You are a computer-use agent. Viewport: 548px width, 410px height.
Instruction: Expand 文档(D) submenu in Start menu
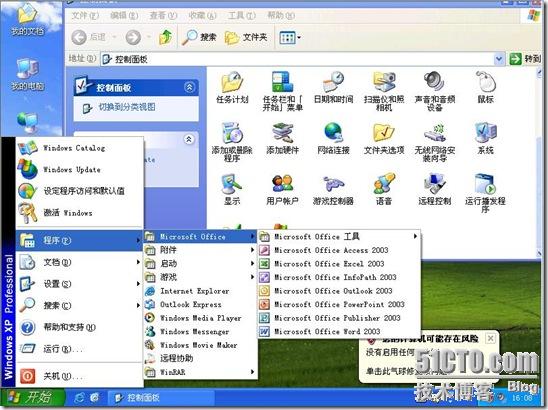click(x=80, y=262)
